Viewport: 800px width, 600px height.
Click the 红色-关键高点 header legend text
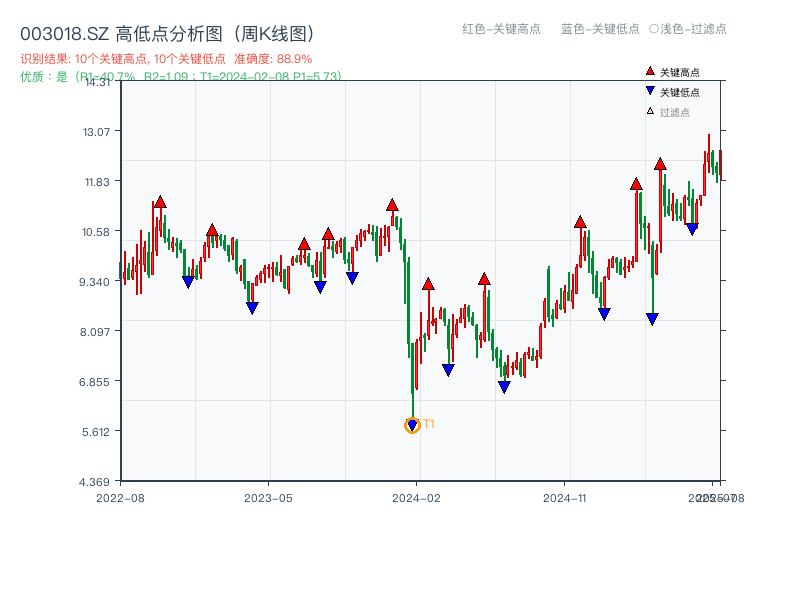501,29
